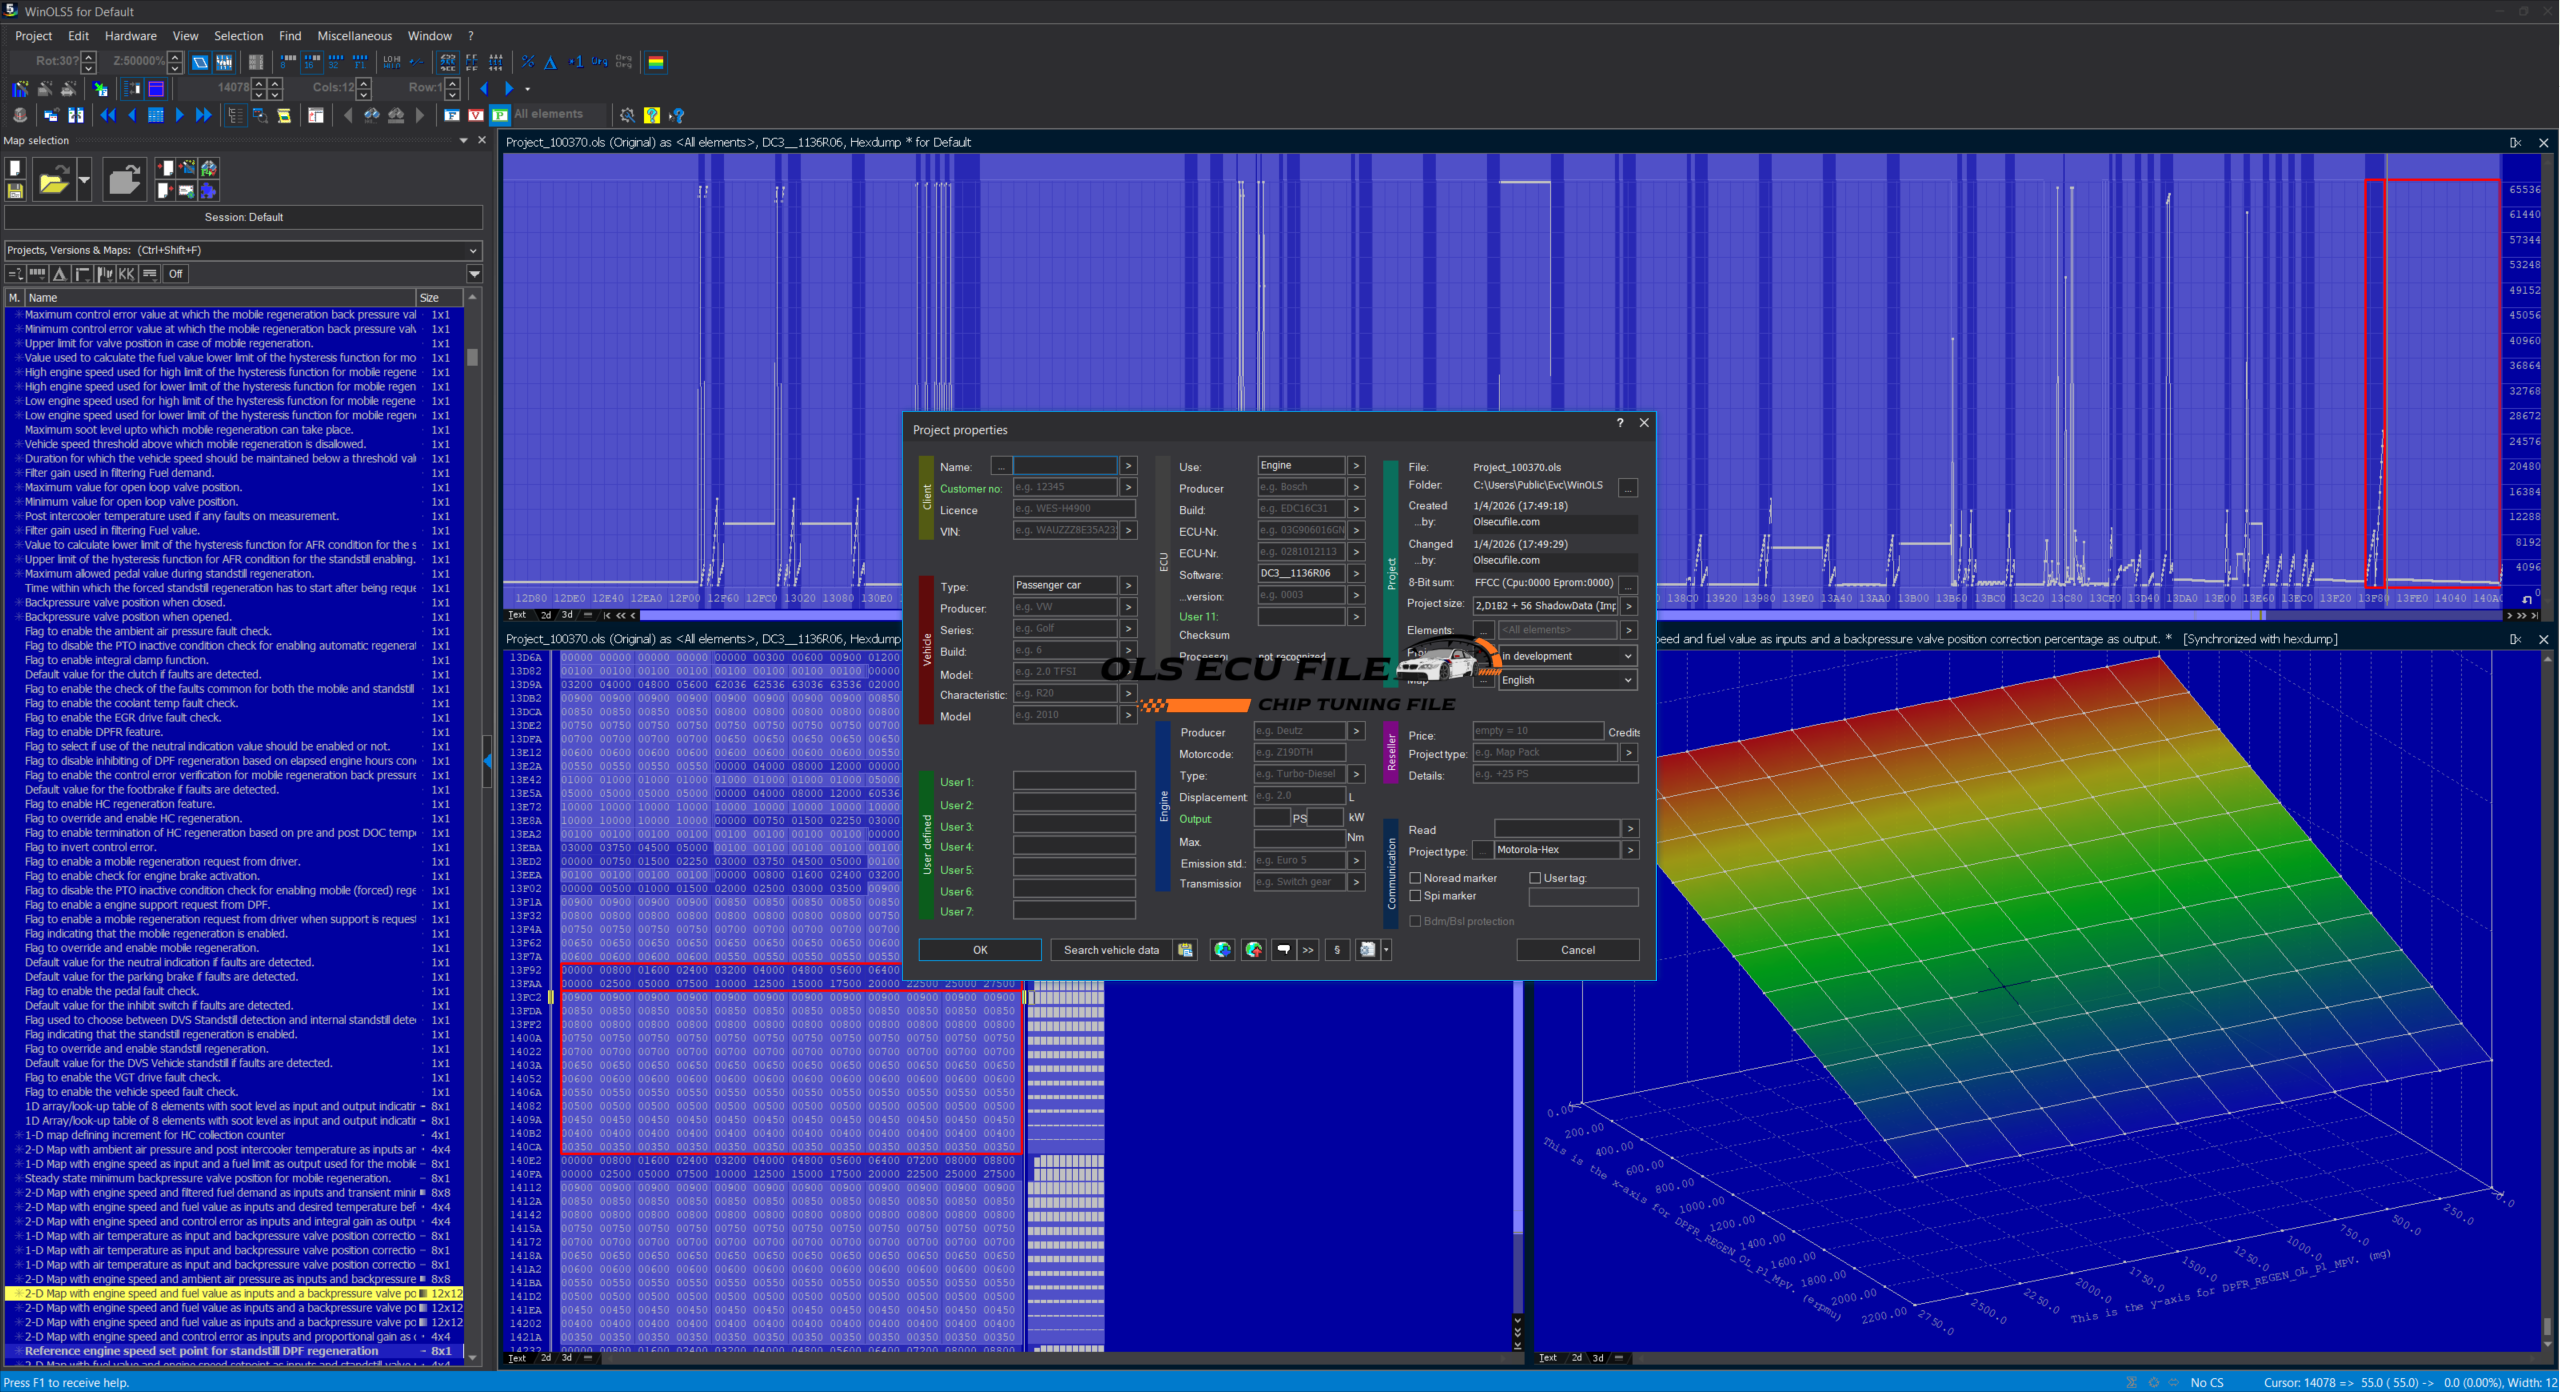Image resolution: width=2560 pixels, height=1392 pixels.
Task: Click the wrench-and-gear settings toolbar icon
Action: click(627, 115)
